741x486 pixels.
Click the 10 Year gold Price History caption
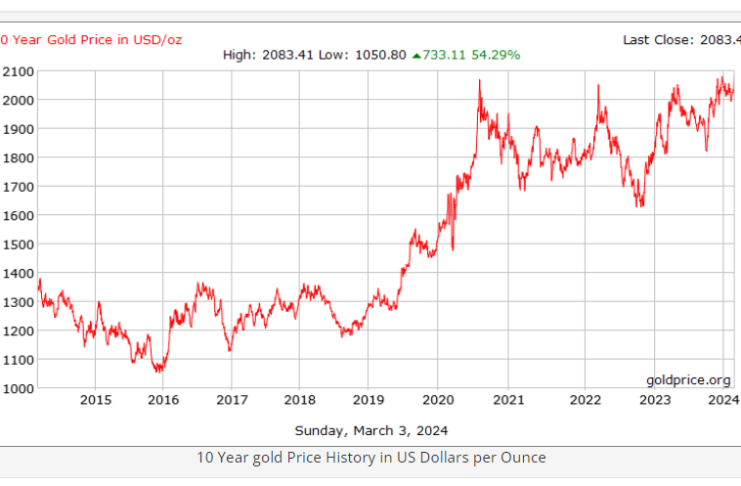point(371,458)
